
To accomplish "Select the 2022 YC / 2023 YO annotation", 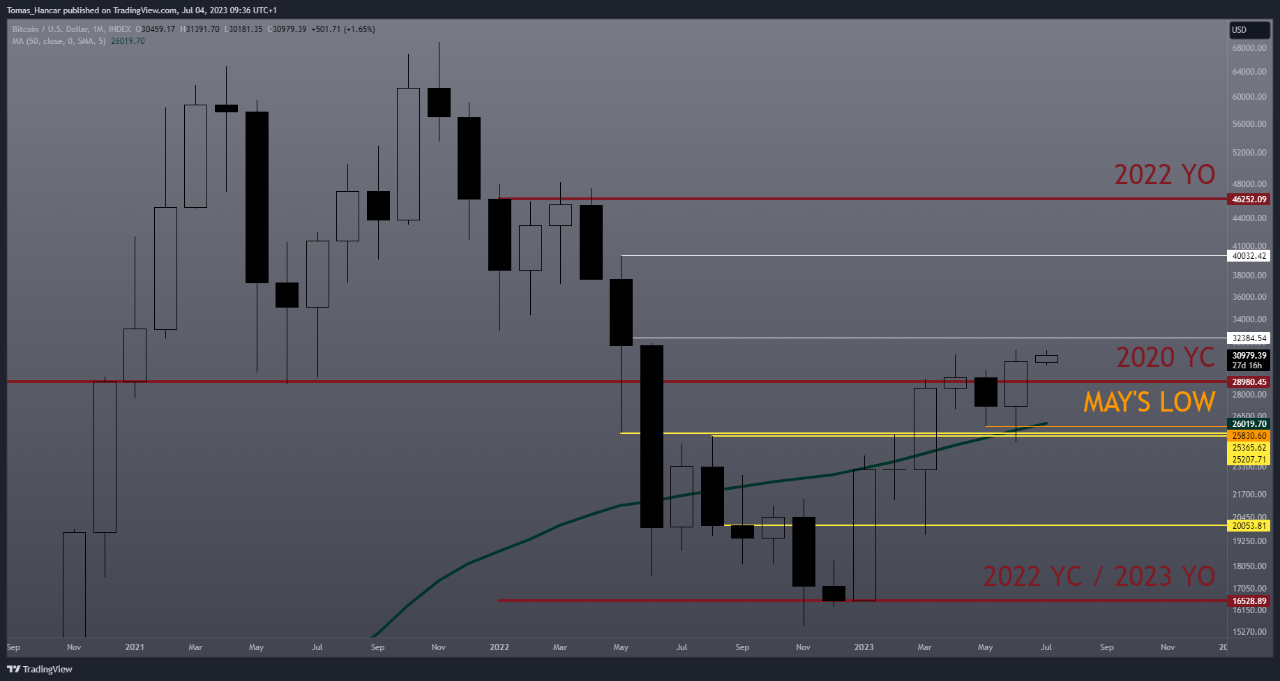I will 1099,576.
